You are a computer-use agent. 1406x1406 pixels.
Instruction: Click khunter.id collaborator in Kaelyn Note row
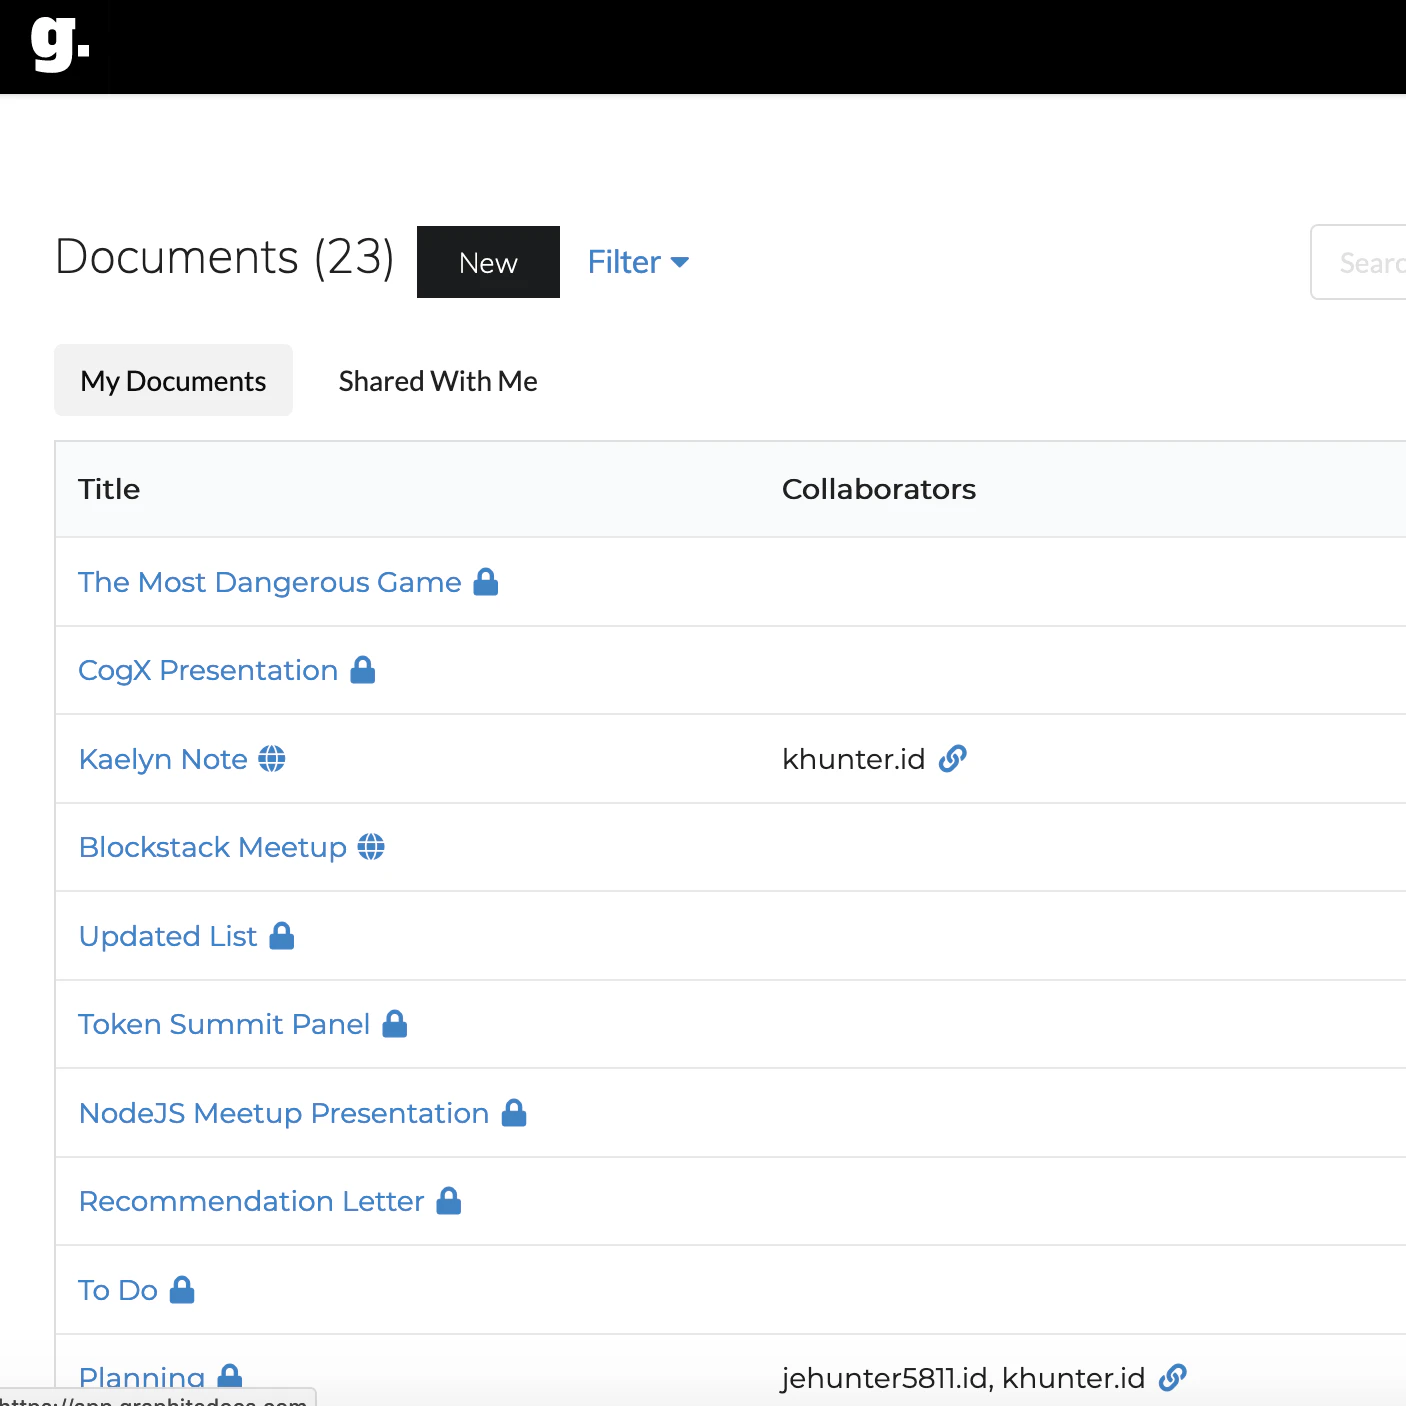point(853,759)
